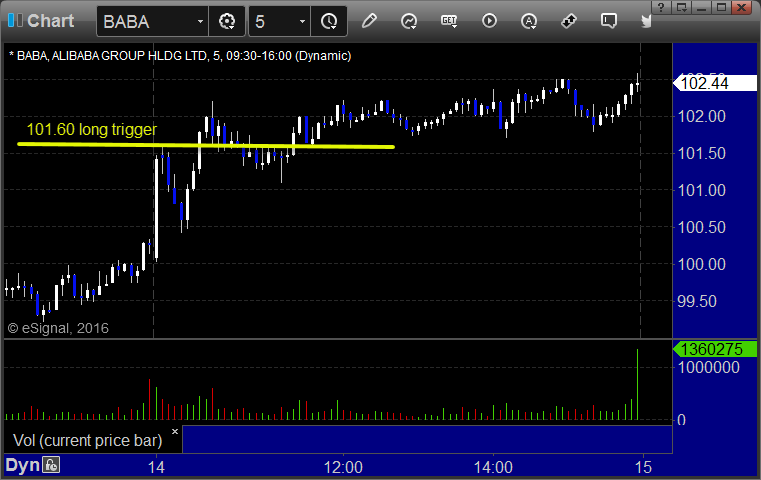This screenshot has width=761, height=480.
Task: Click the chart title BABA, ALIBABA GROUP text
Action: (x=180, y=56)
